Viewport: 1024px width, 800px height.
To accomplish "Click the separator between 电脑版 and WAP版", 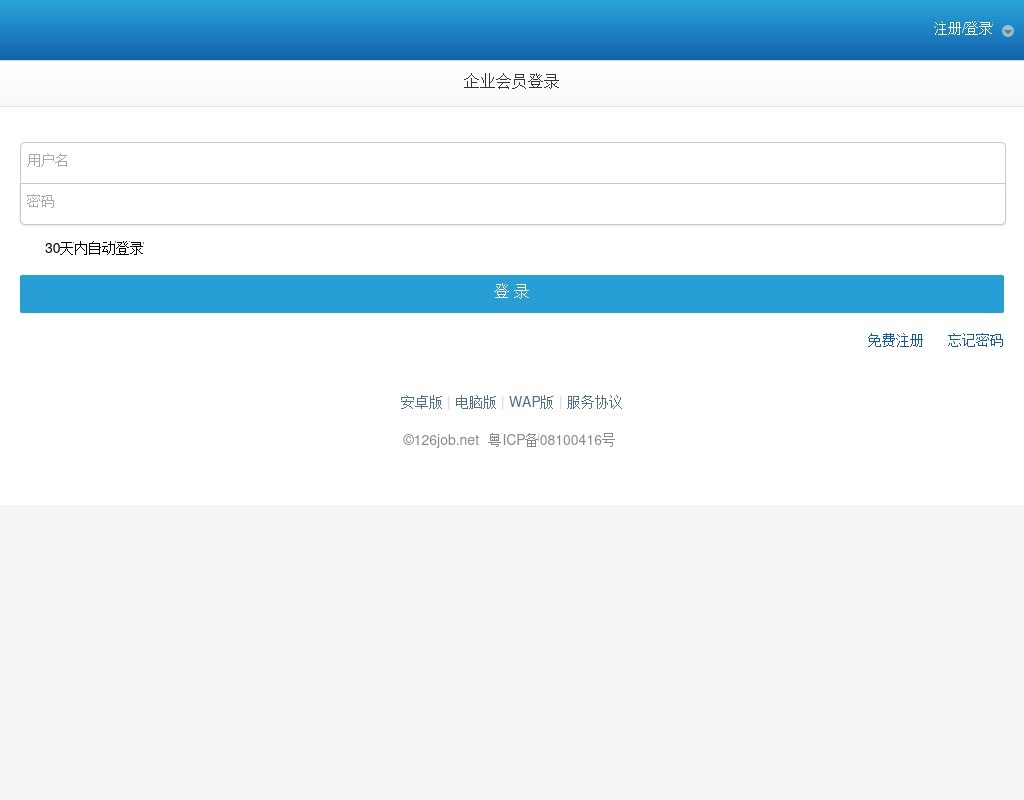I will pos(502,402).
